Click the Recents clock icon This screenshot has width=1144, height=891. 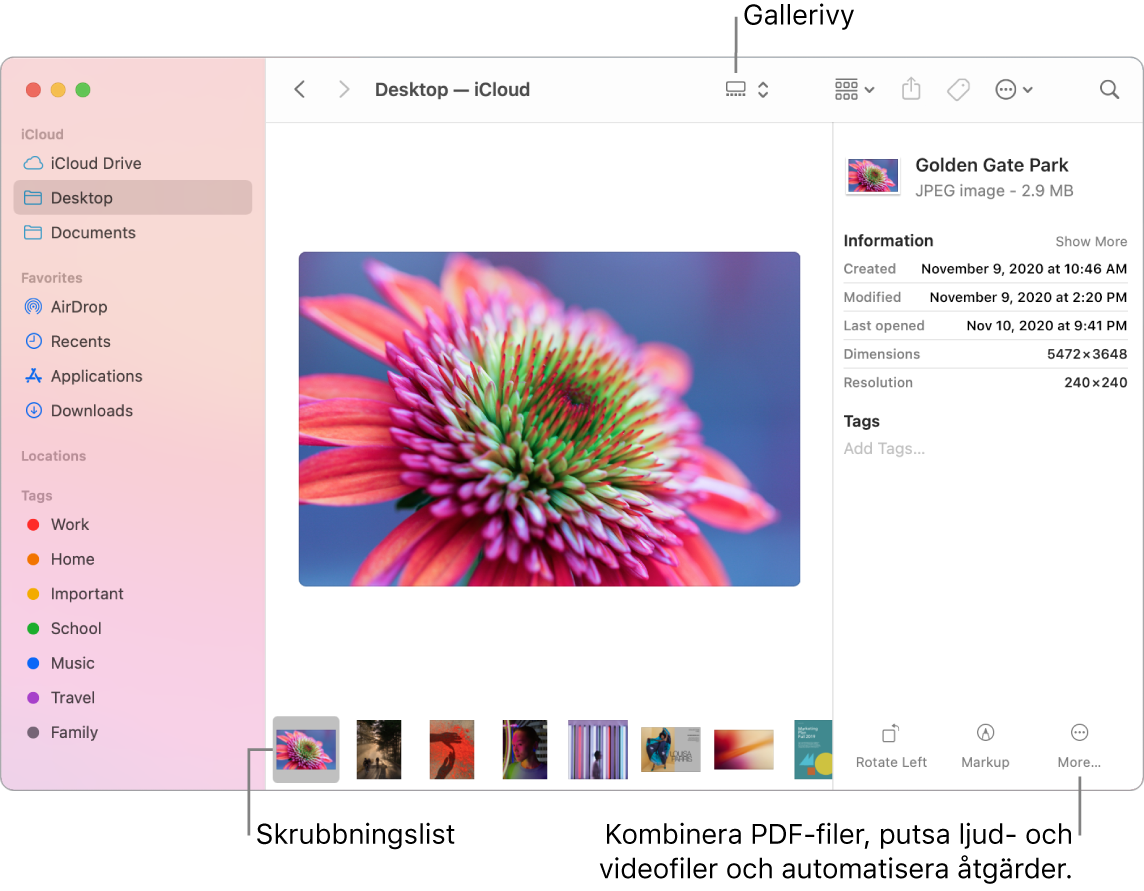click(33, 341)
